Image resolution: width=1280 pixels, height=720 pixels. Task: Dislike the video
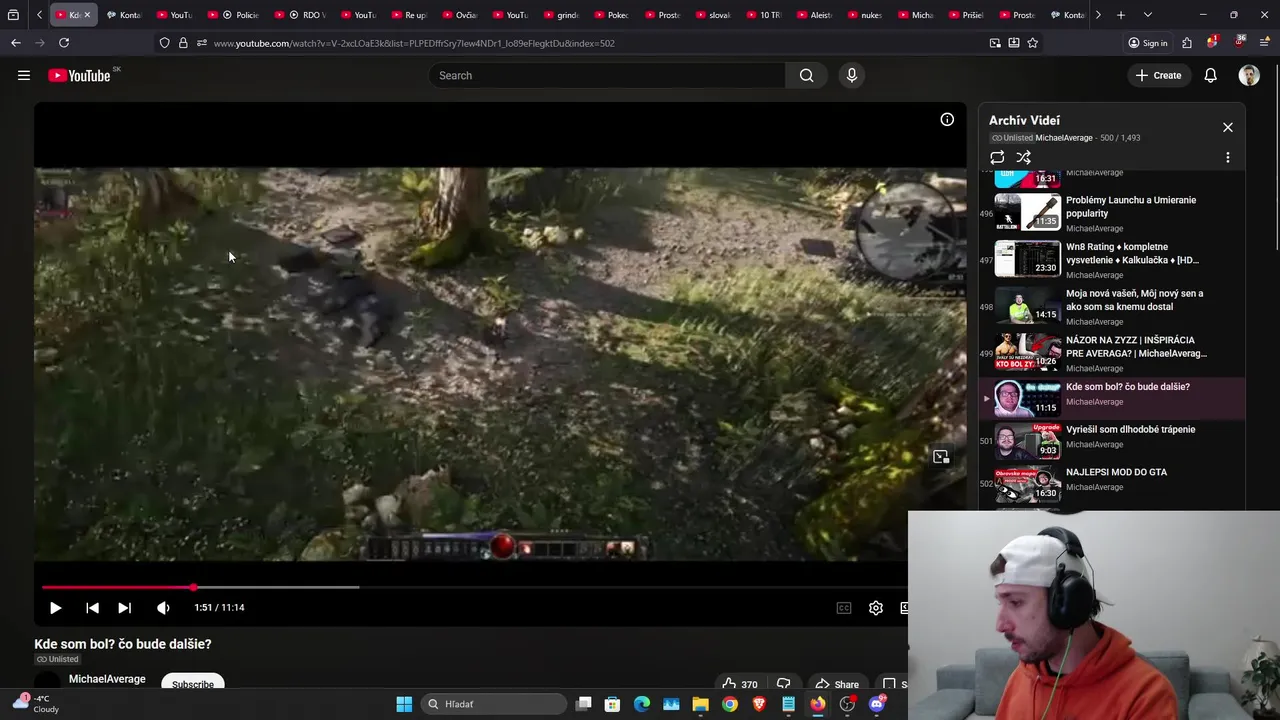784,684
